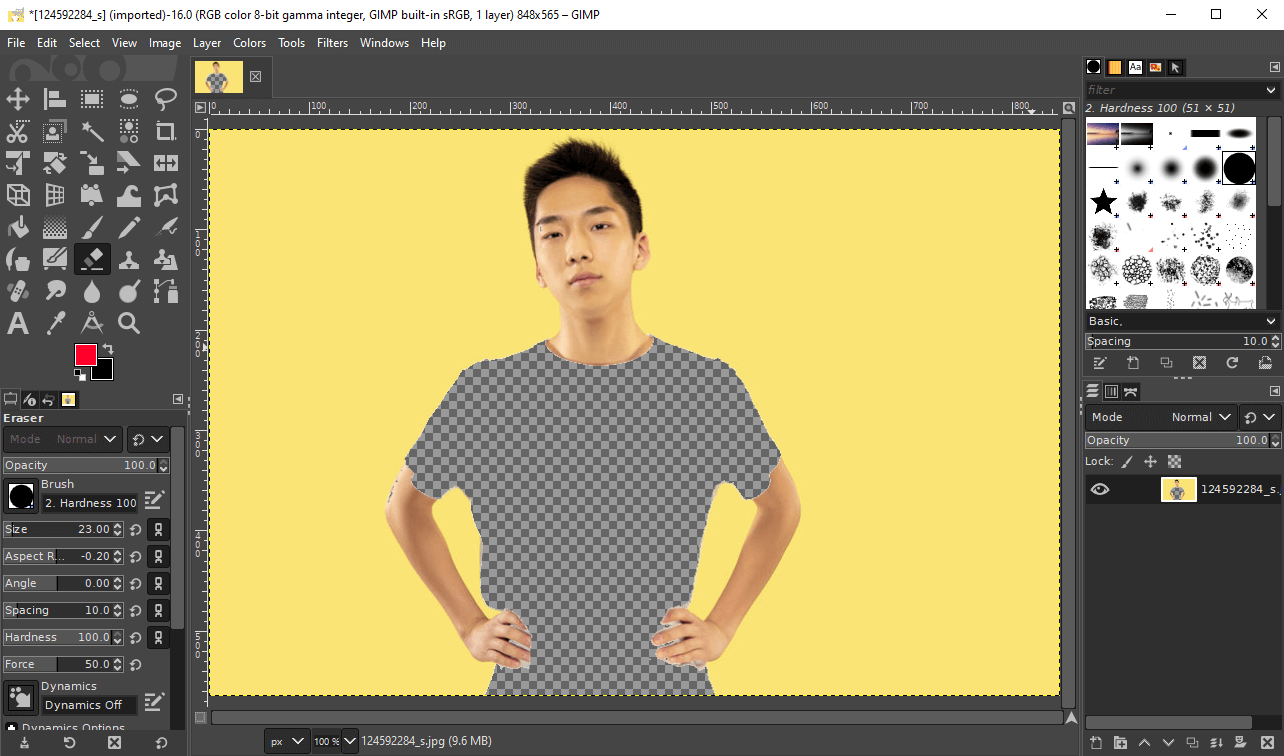Toggle lock pixels brush icon in Layers
This screenshot has width=1284, height=756.
coord(1127,462)
